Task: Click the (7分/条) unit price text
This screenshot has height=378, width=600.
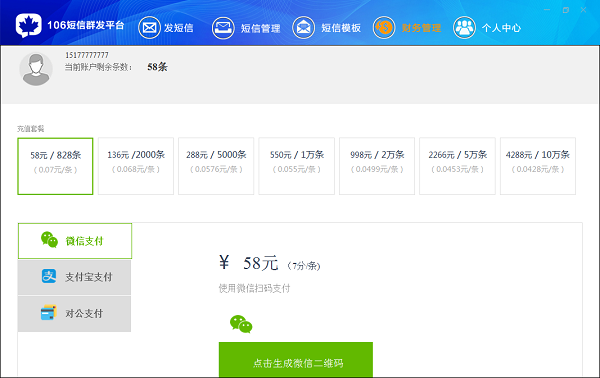Action: pyautogui.click(x=304, y=266)
